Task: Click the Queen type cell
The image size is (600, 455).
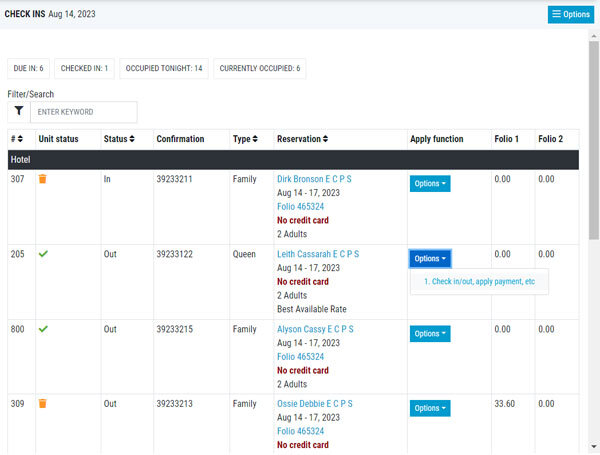Action: (244, 254)
